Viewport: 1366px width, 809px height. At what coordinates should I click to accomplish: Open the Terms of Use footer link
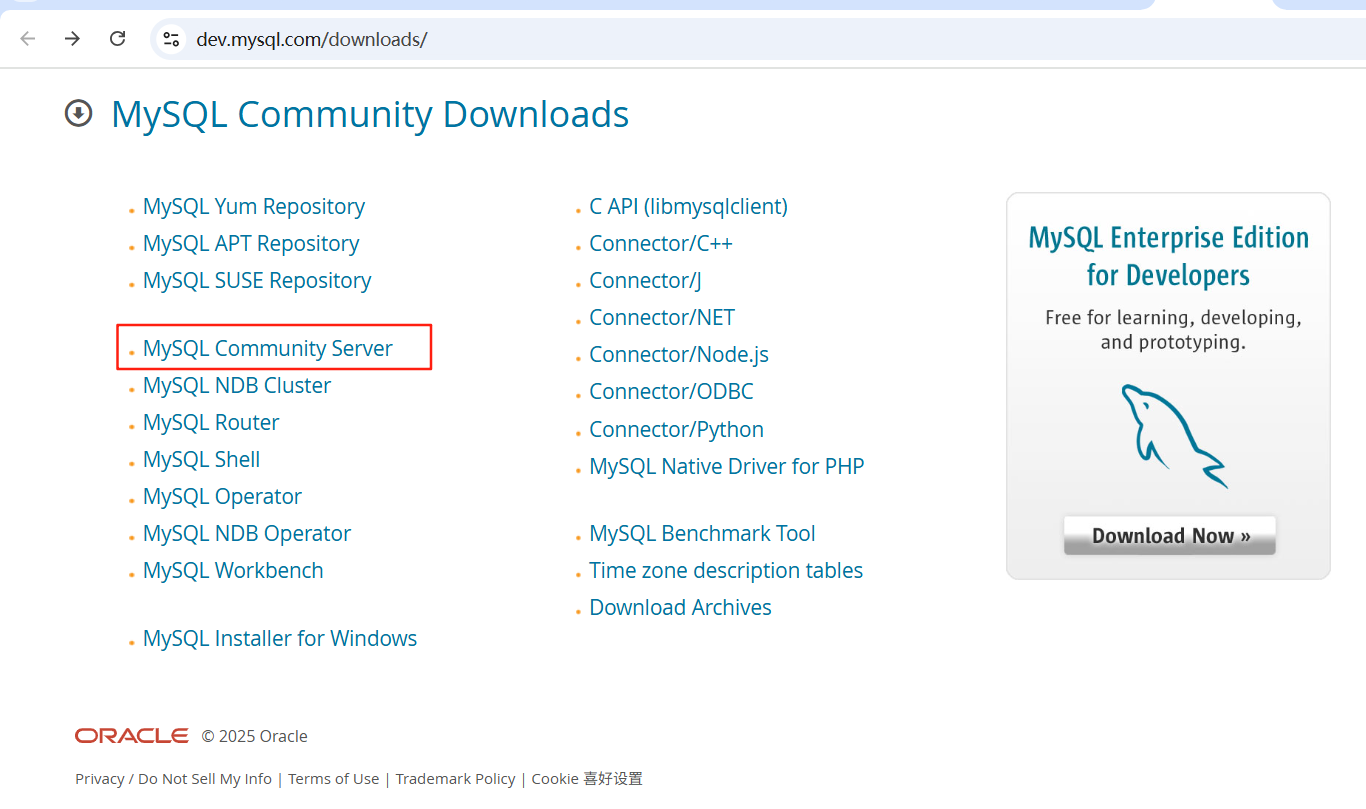pos(334,778)
